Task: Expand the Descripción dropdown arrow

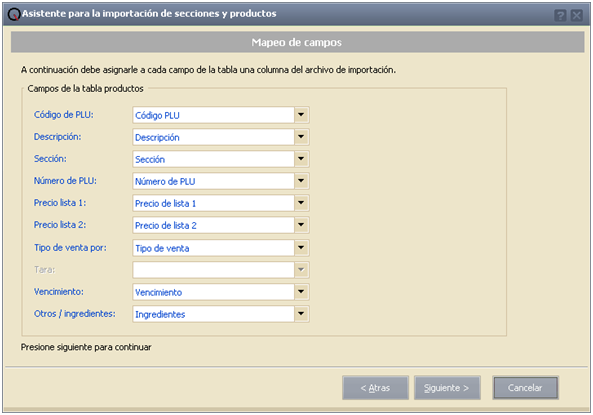Action: click(301, 137)
